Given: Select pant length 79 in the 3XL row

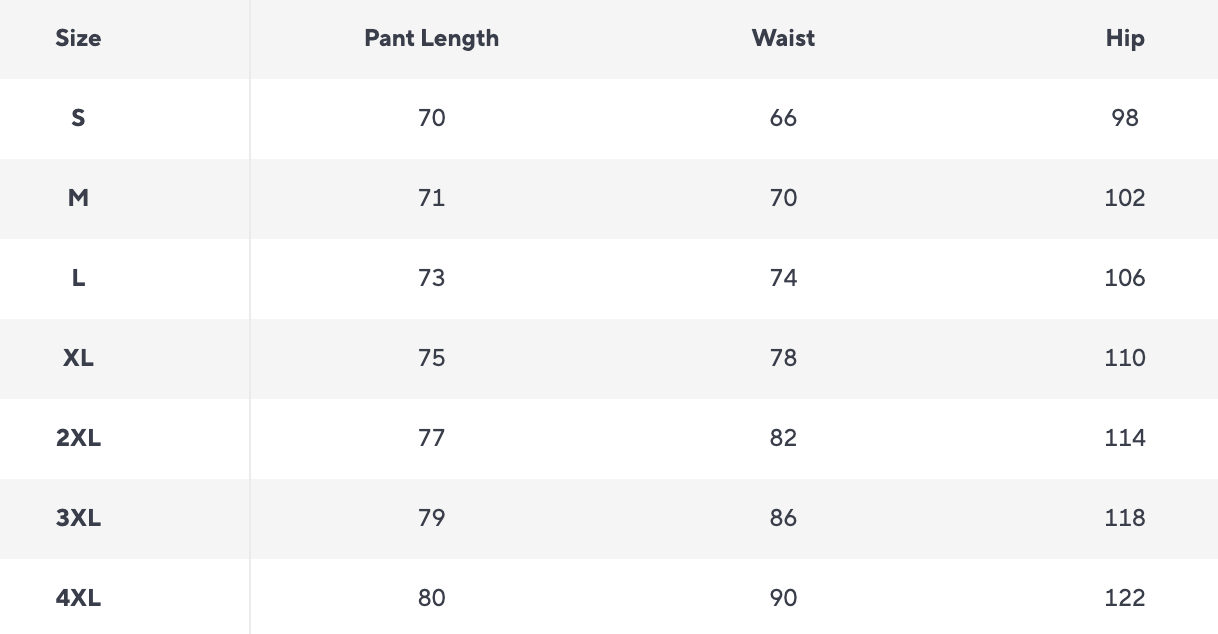Looking at the screenshot, I should point(431,518).
